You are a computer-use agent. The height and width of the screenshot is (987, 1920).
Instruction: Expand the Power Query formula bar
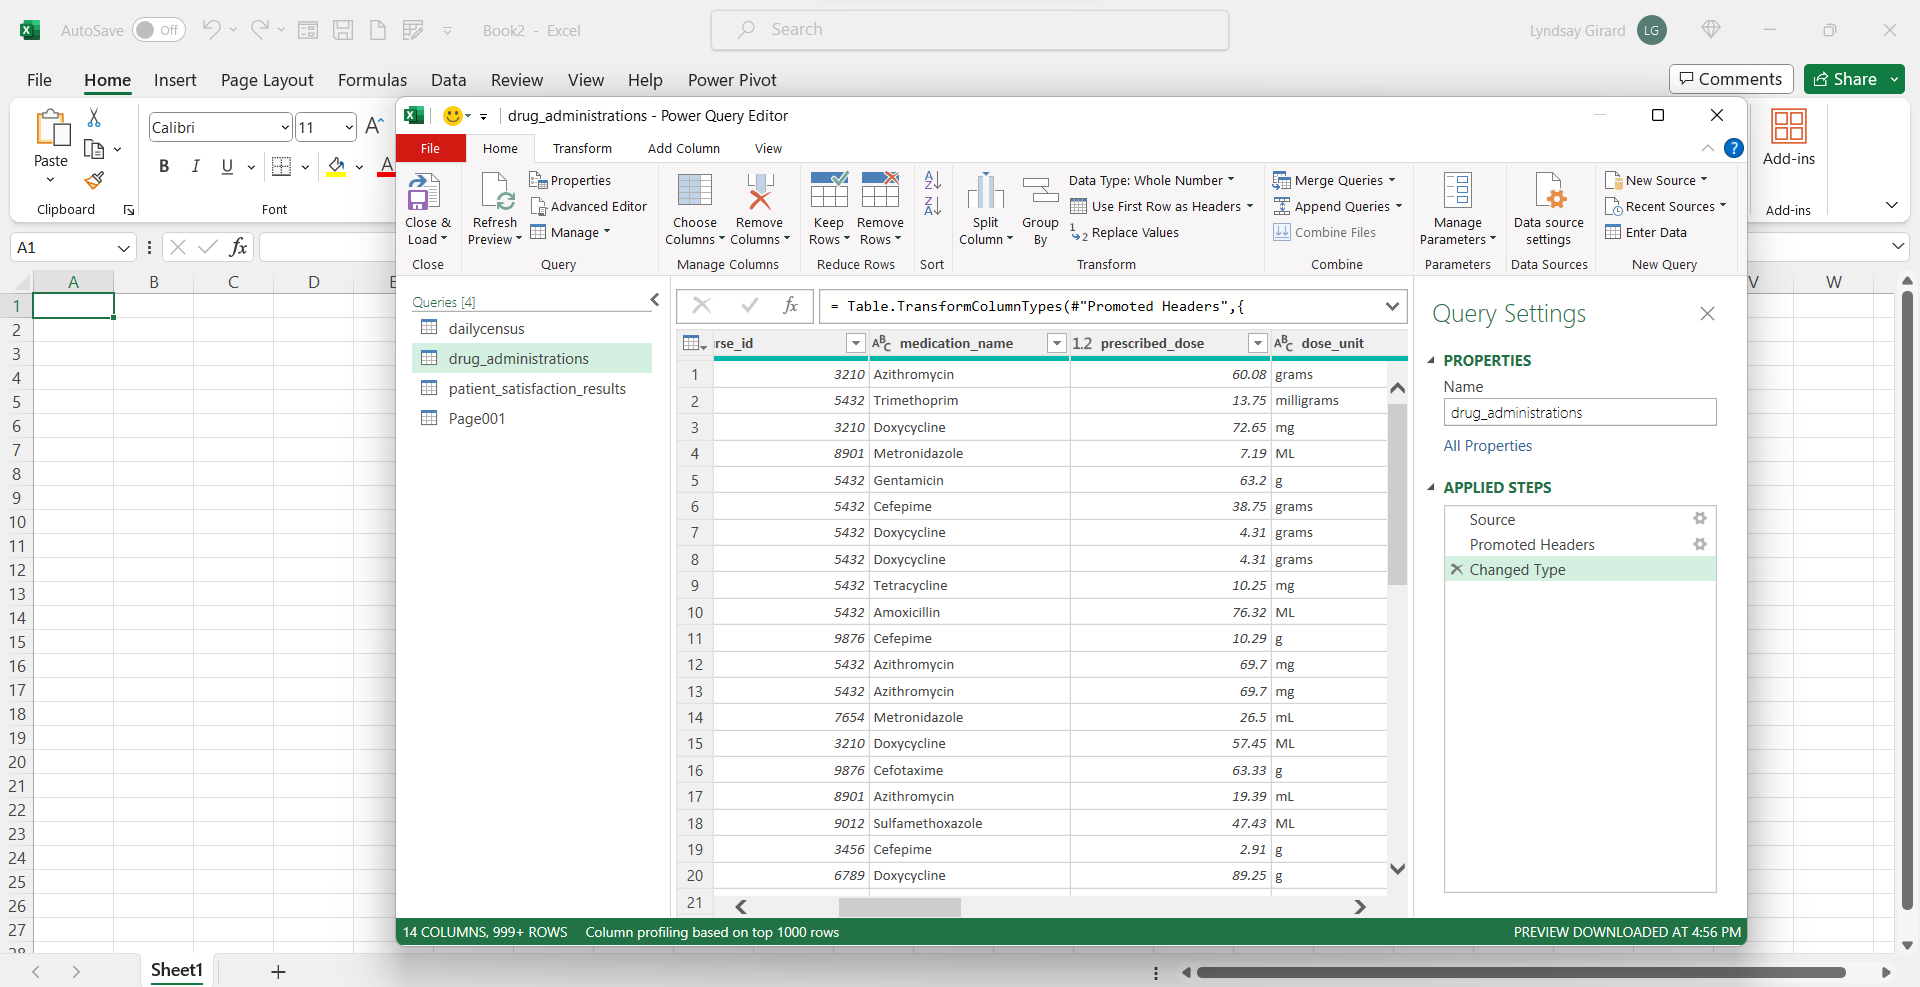coord(1392,306)
